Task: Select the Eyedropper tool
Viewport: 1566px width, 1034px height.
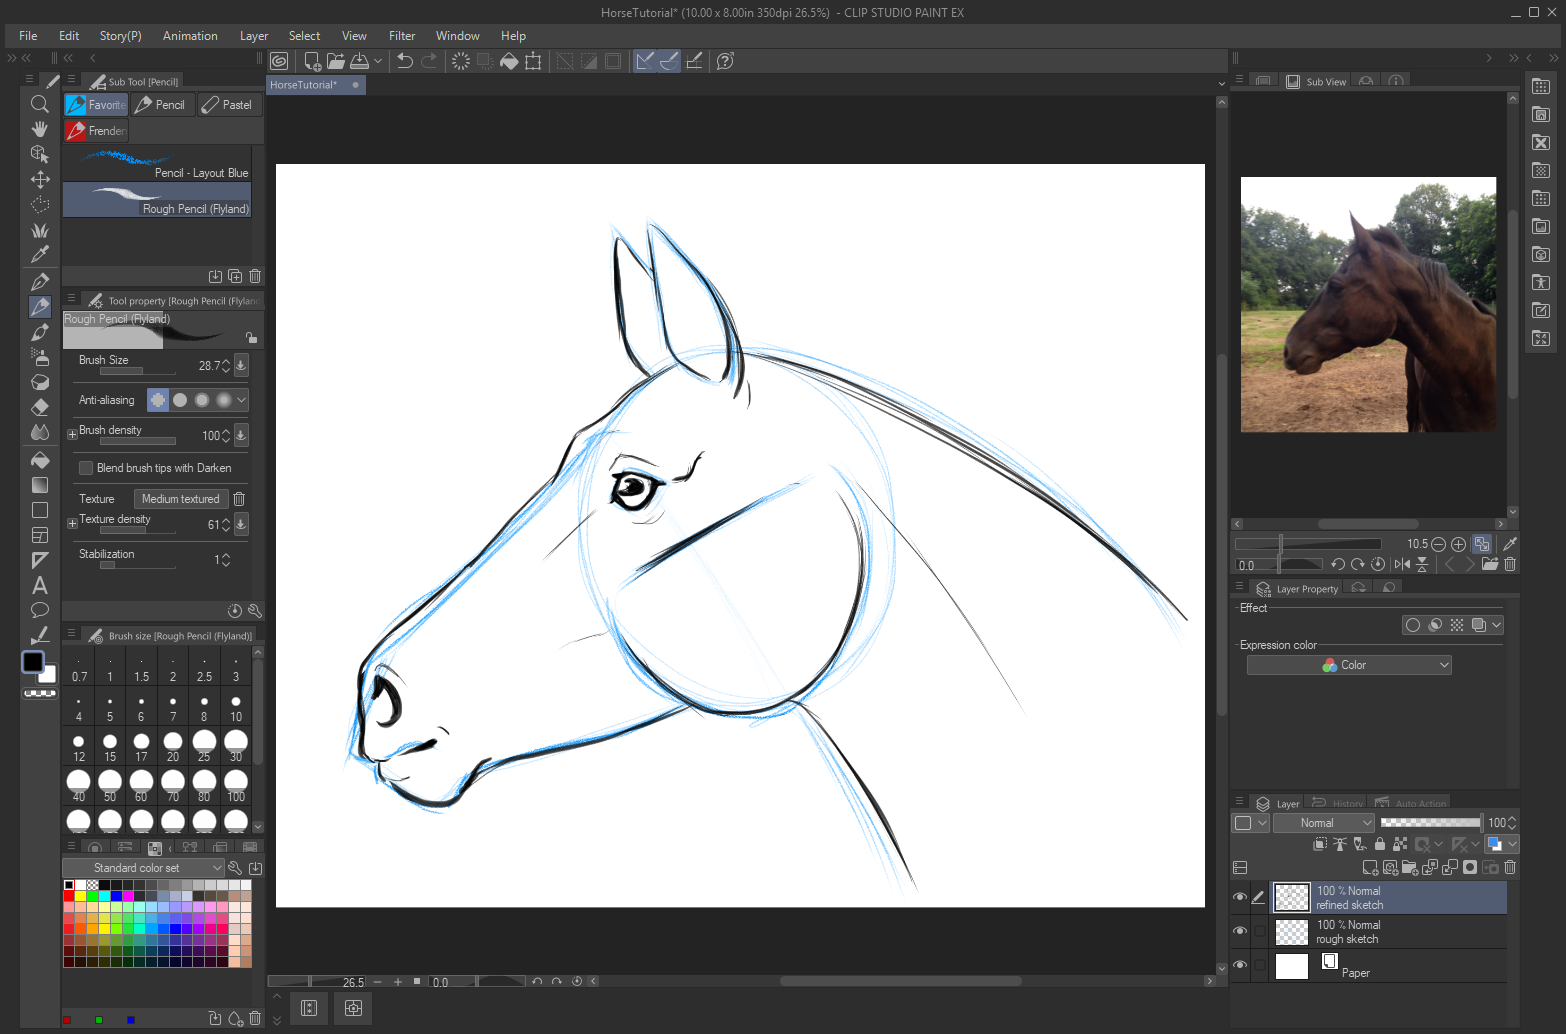Action: 40,255
